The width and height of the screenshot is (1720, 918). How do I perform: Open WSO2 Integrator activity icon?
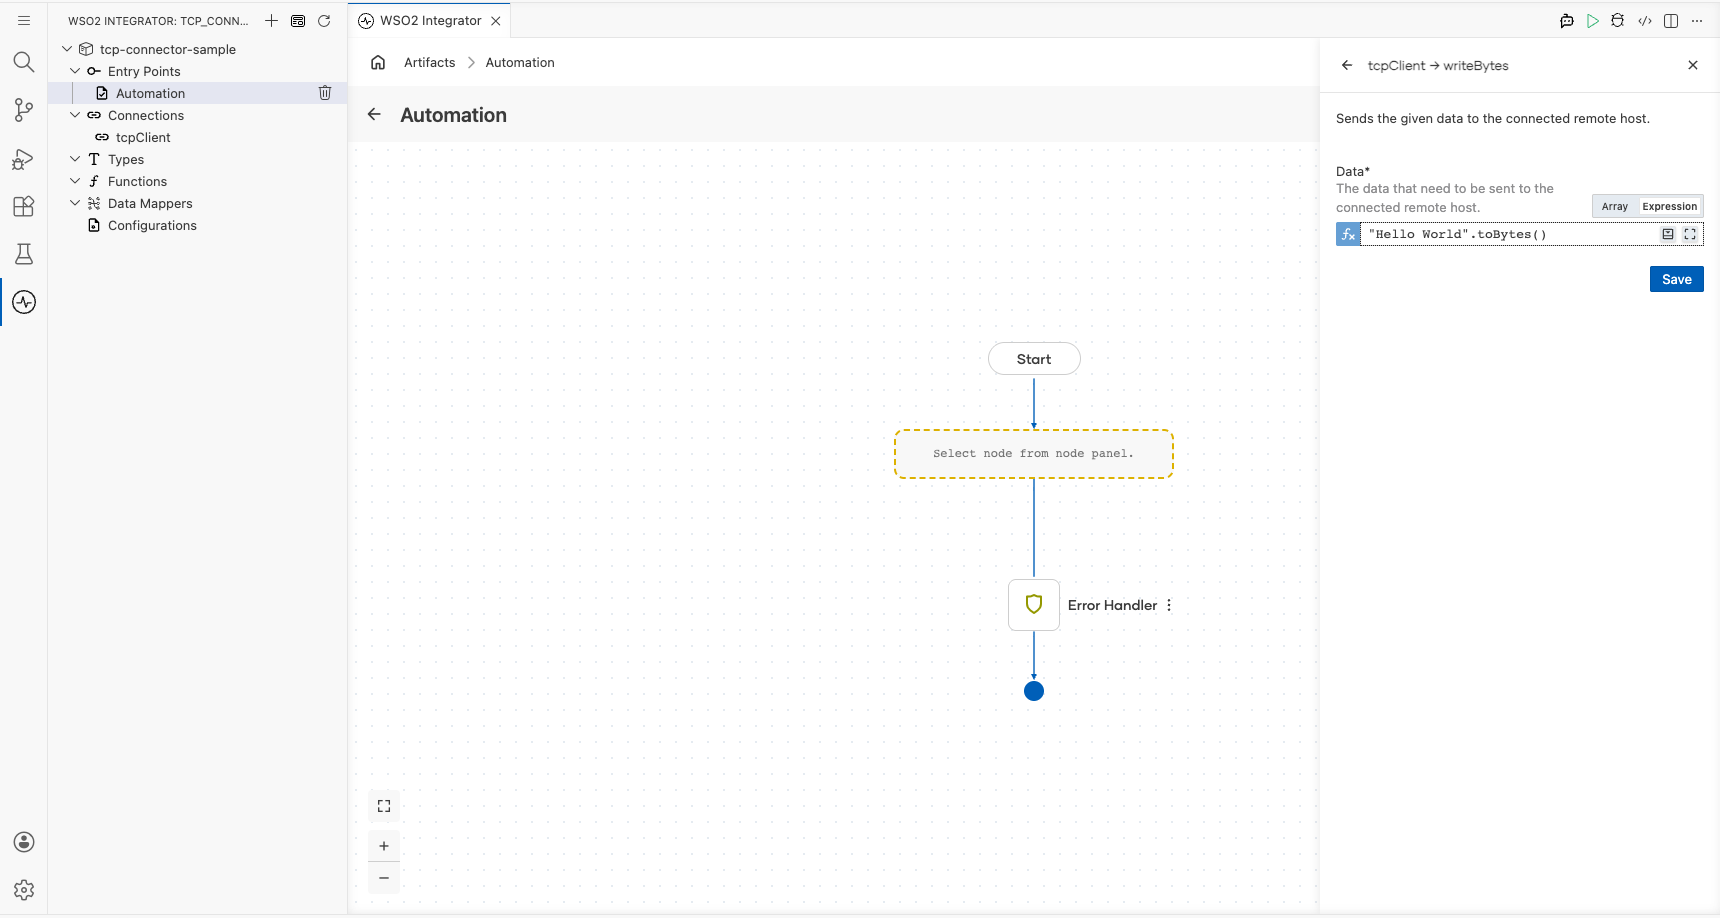[x=24, y=302]
